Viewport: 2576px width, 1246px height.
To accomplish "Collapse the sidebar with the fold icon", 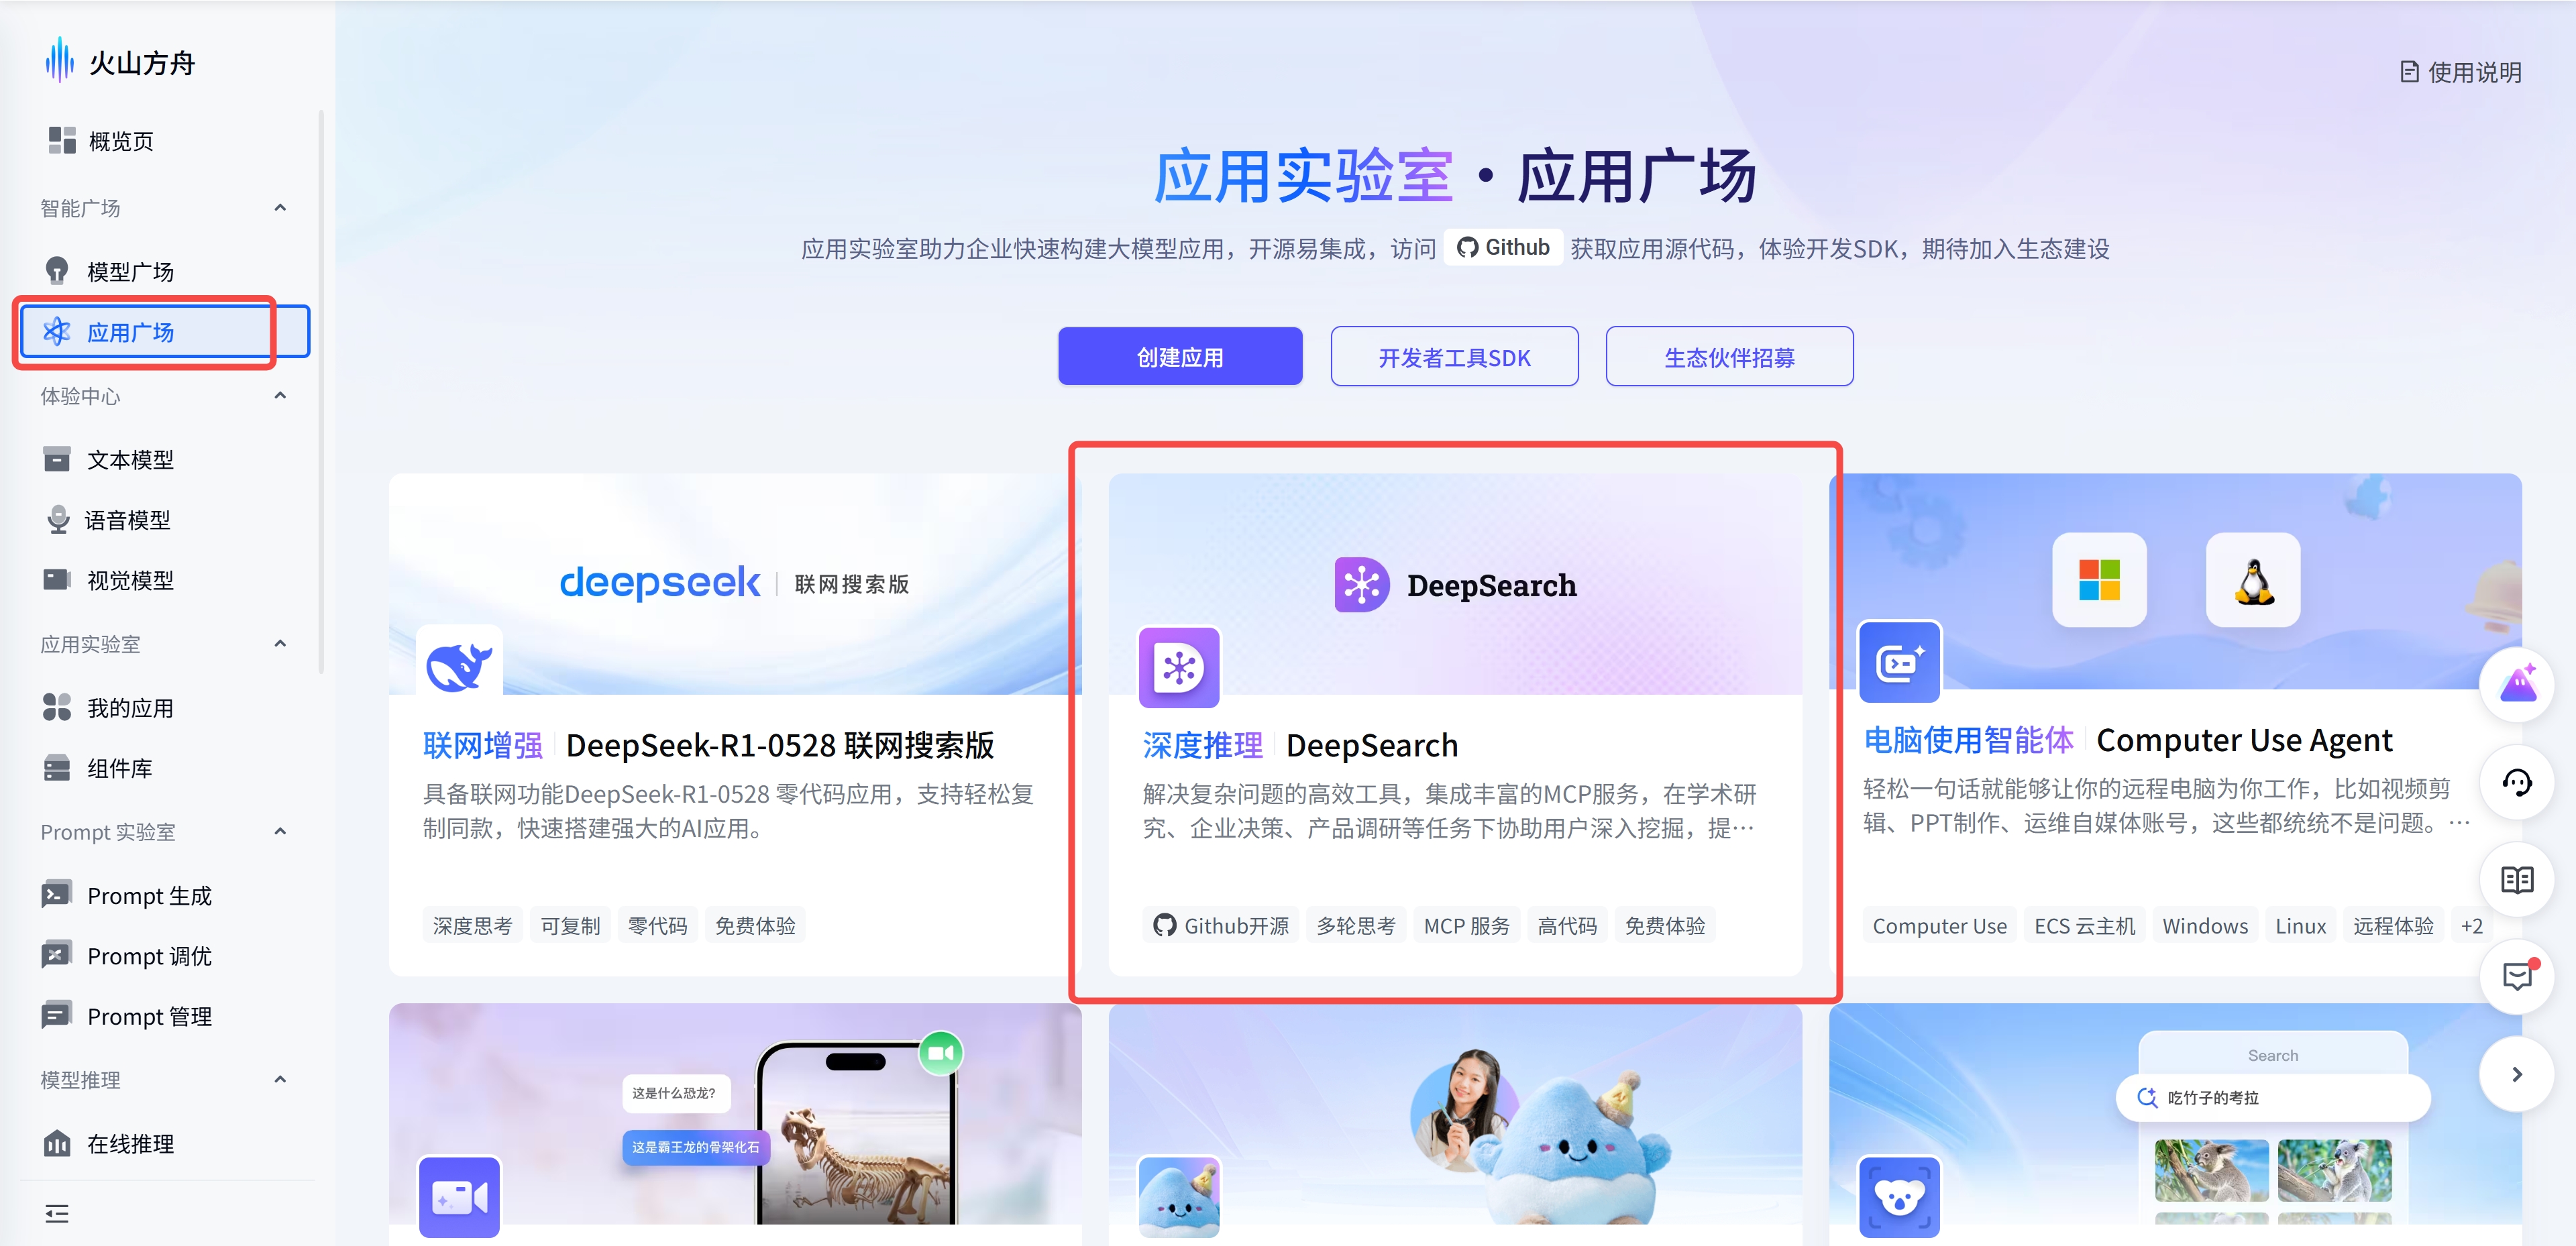I will 57,1214.
